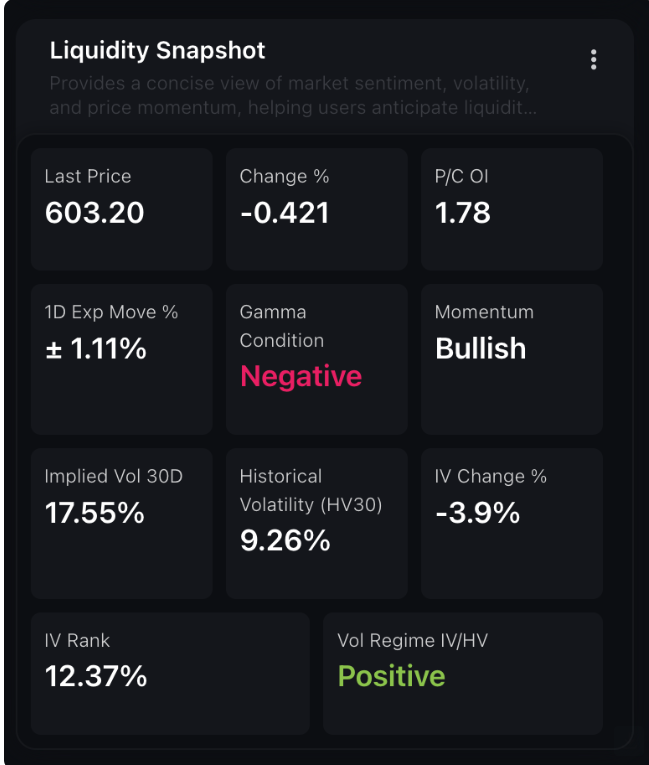The height and width of the screenshot is (765, 649).
Task: Click the Liquidity Snapshot title
Action: [x=157, y=50]
